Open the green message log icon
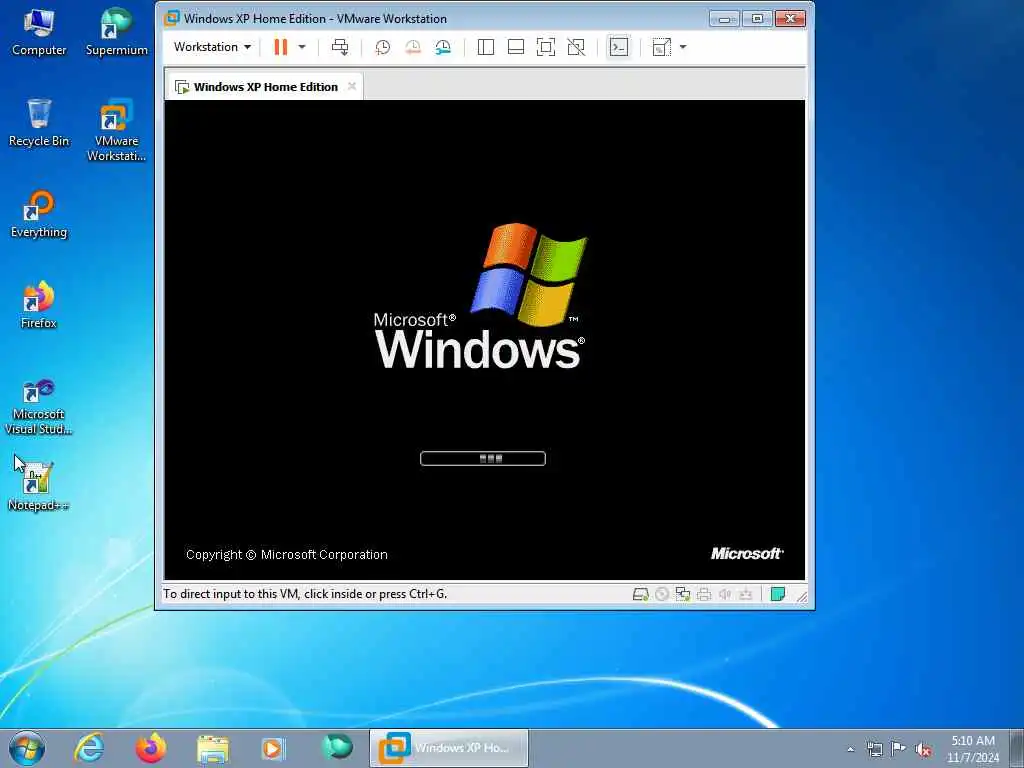This screenshot has height=768, width=1024. (778, 594)
